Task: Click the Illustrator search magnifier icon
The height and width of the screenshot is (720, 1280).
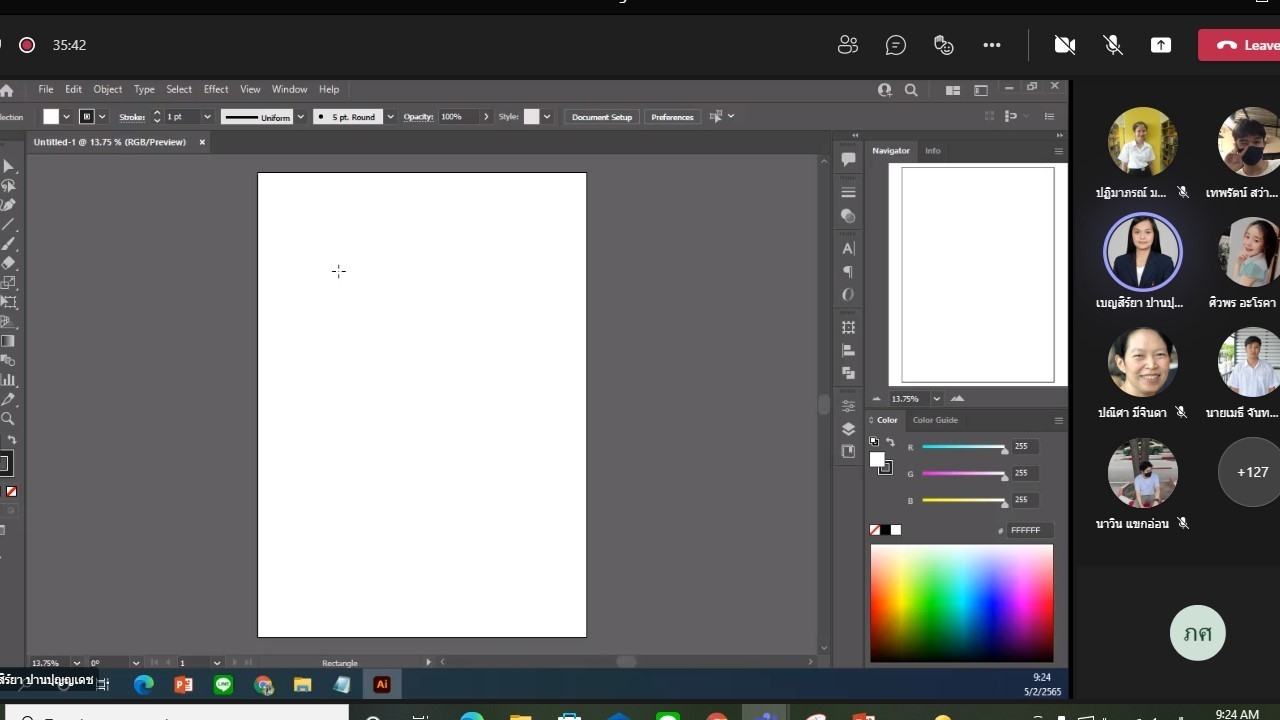Action: tap(911, 90)
